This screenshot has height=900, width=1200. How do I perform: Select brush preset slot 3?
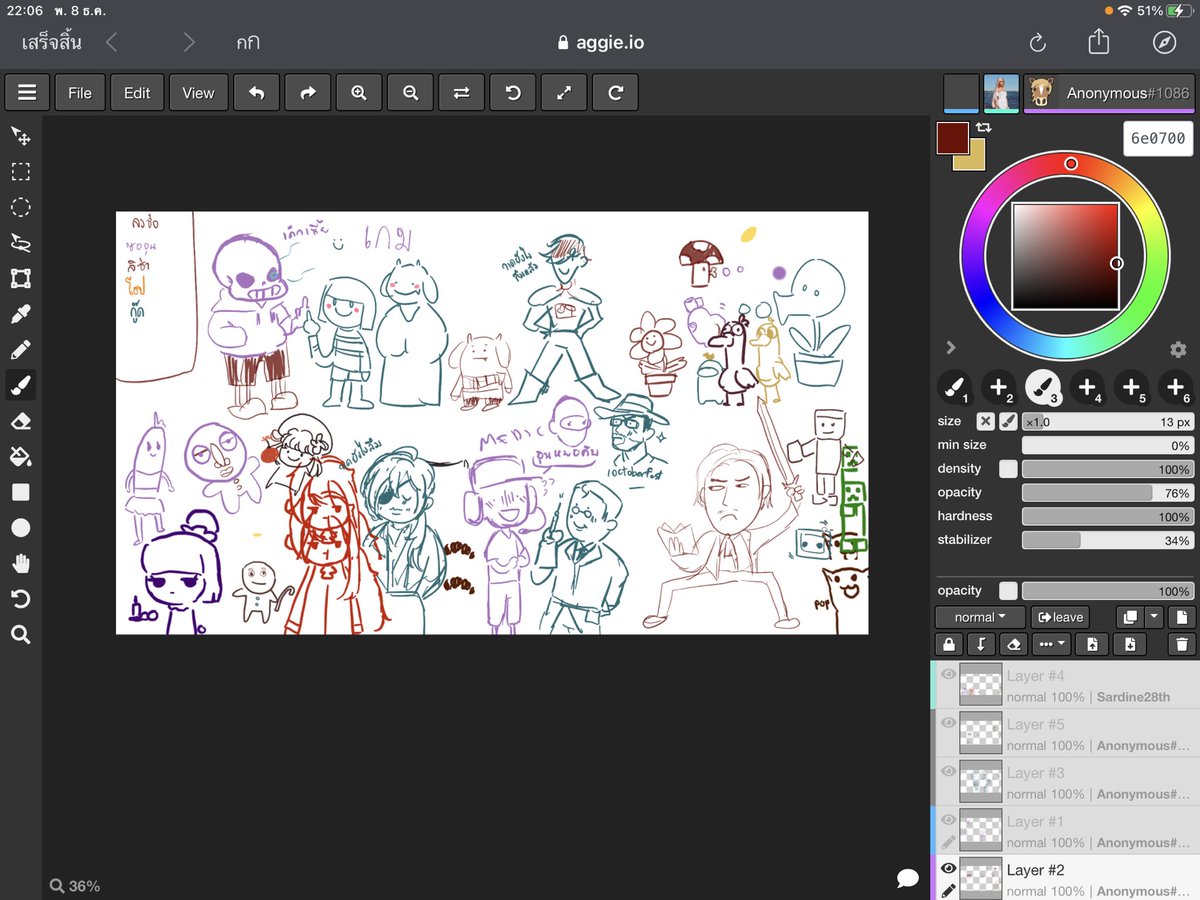click(x=1043, y=387)
